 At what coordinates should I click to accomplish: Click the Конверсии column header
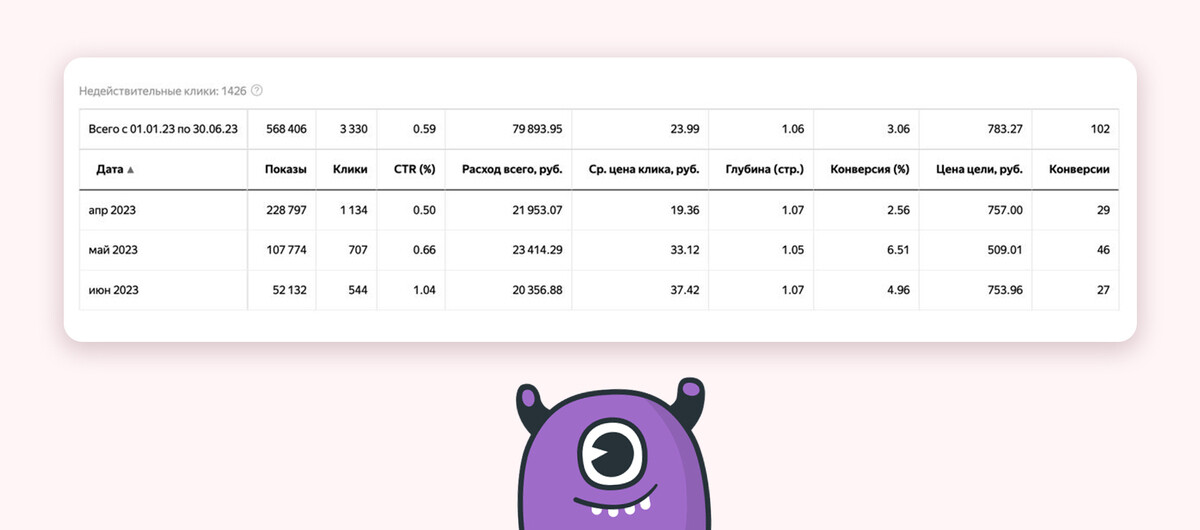1079,169
